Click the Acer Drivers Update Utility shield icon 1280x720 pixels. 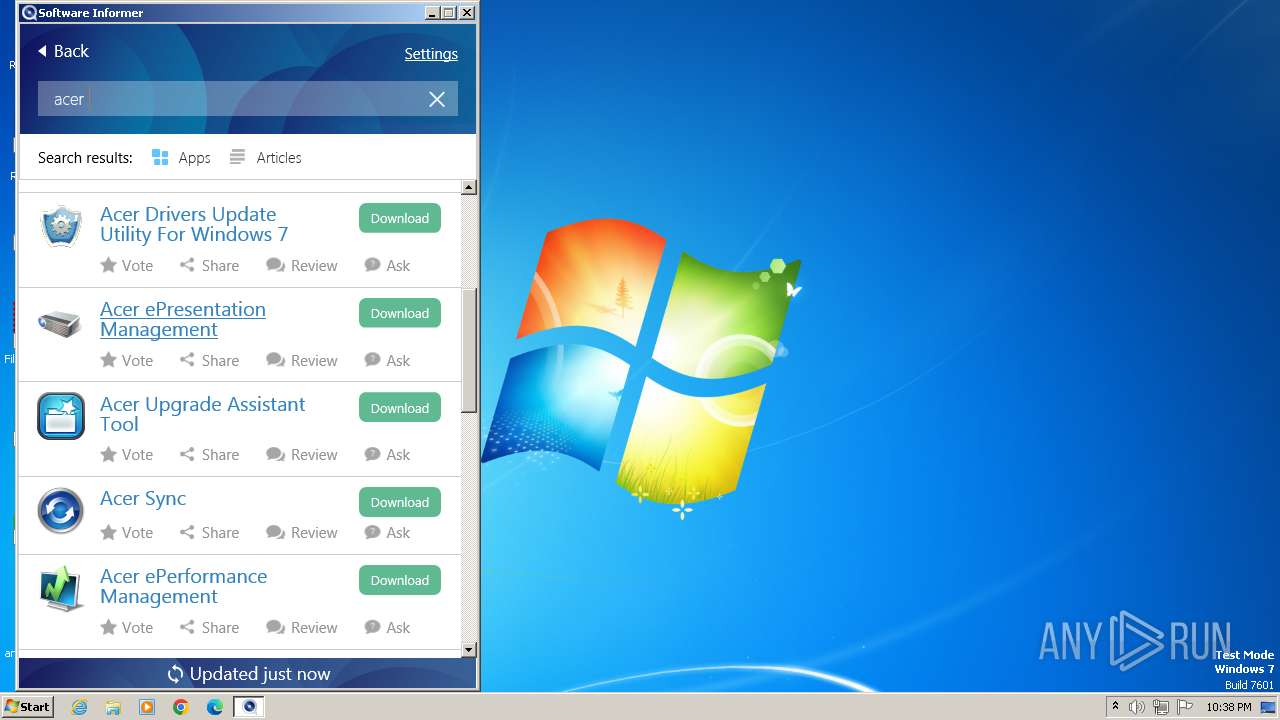click(x=61, y=226)
